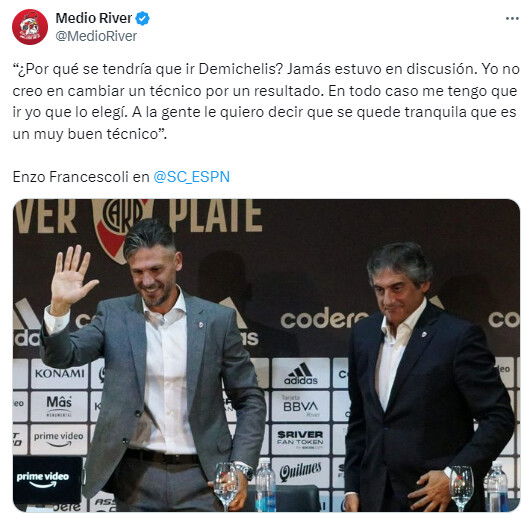Open the three-dot more options menu
This screenshot has width=531, height=526.
click(x=512, y=19)
